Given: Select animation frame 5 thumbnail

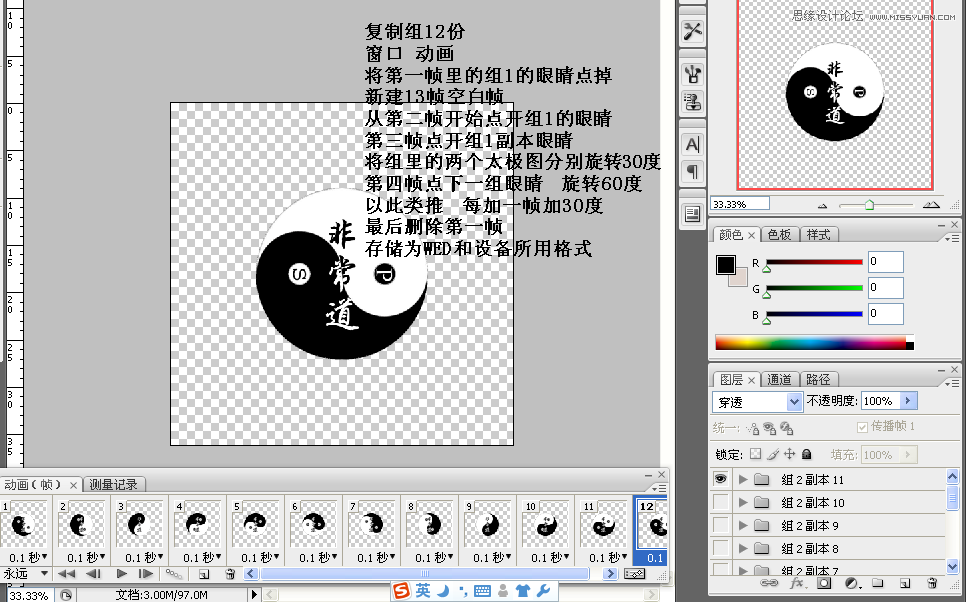Looking at the screenshot, I should tap(254, 525).
